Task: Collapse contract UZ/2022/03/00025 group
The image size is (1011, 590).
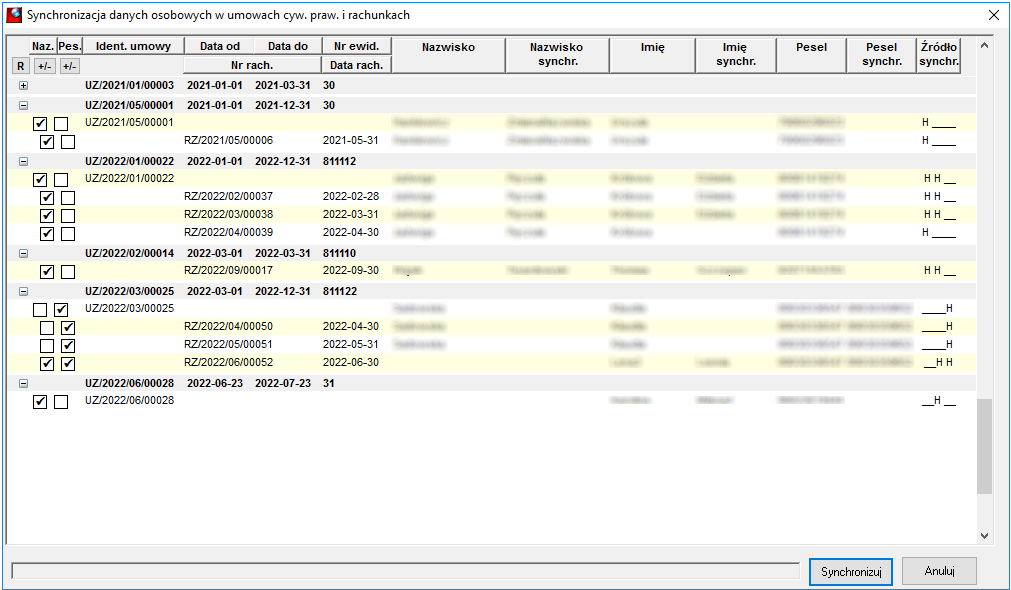Action: 24,292
